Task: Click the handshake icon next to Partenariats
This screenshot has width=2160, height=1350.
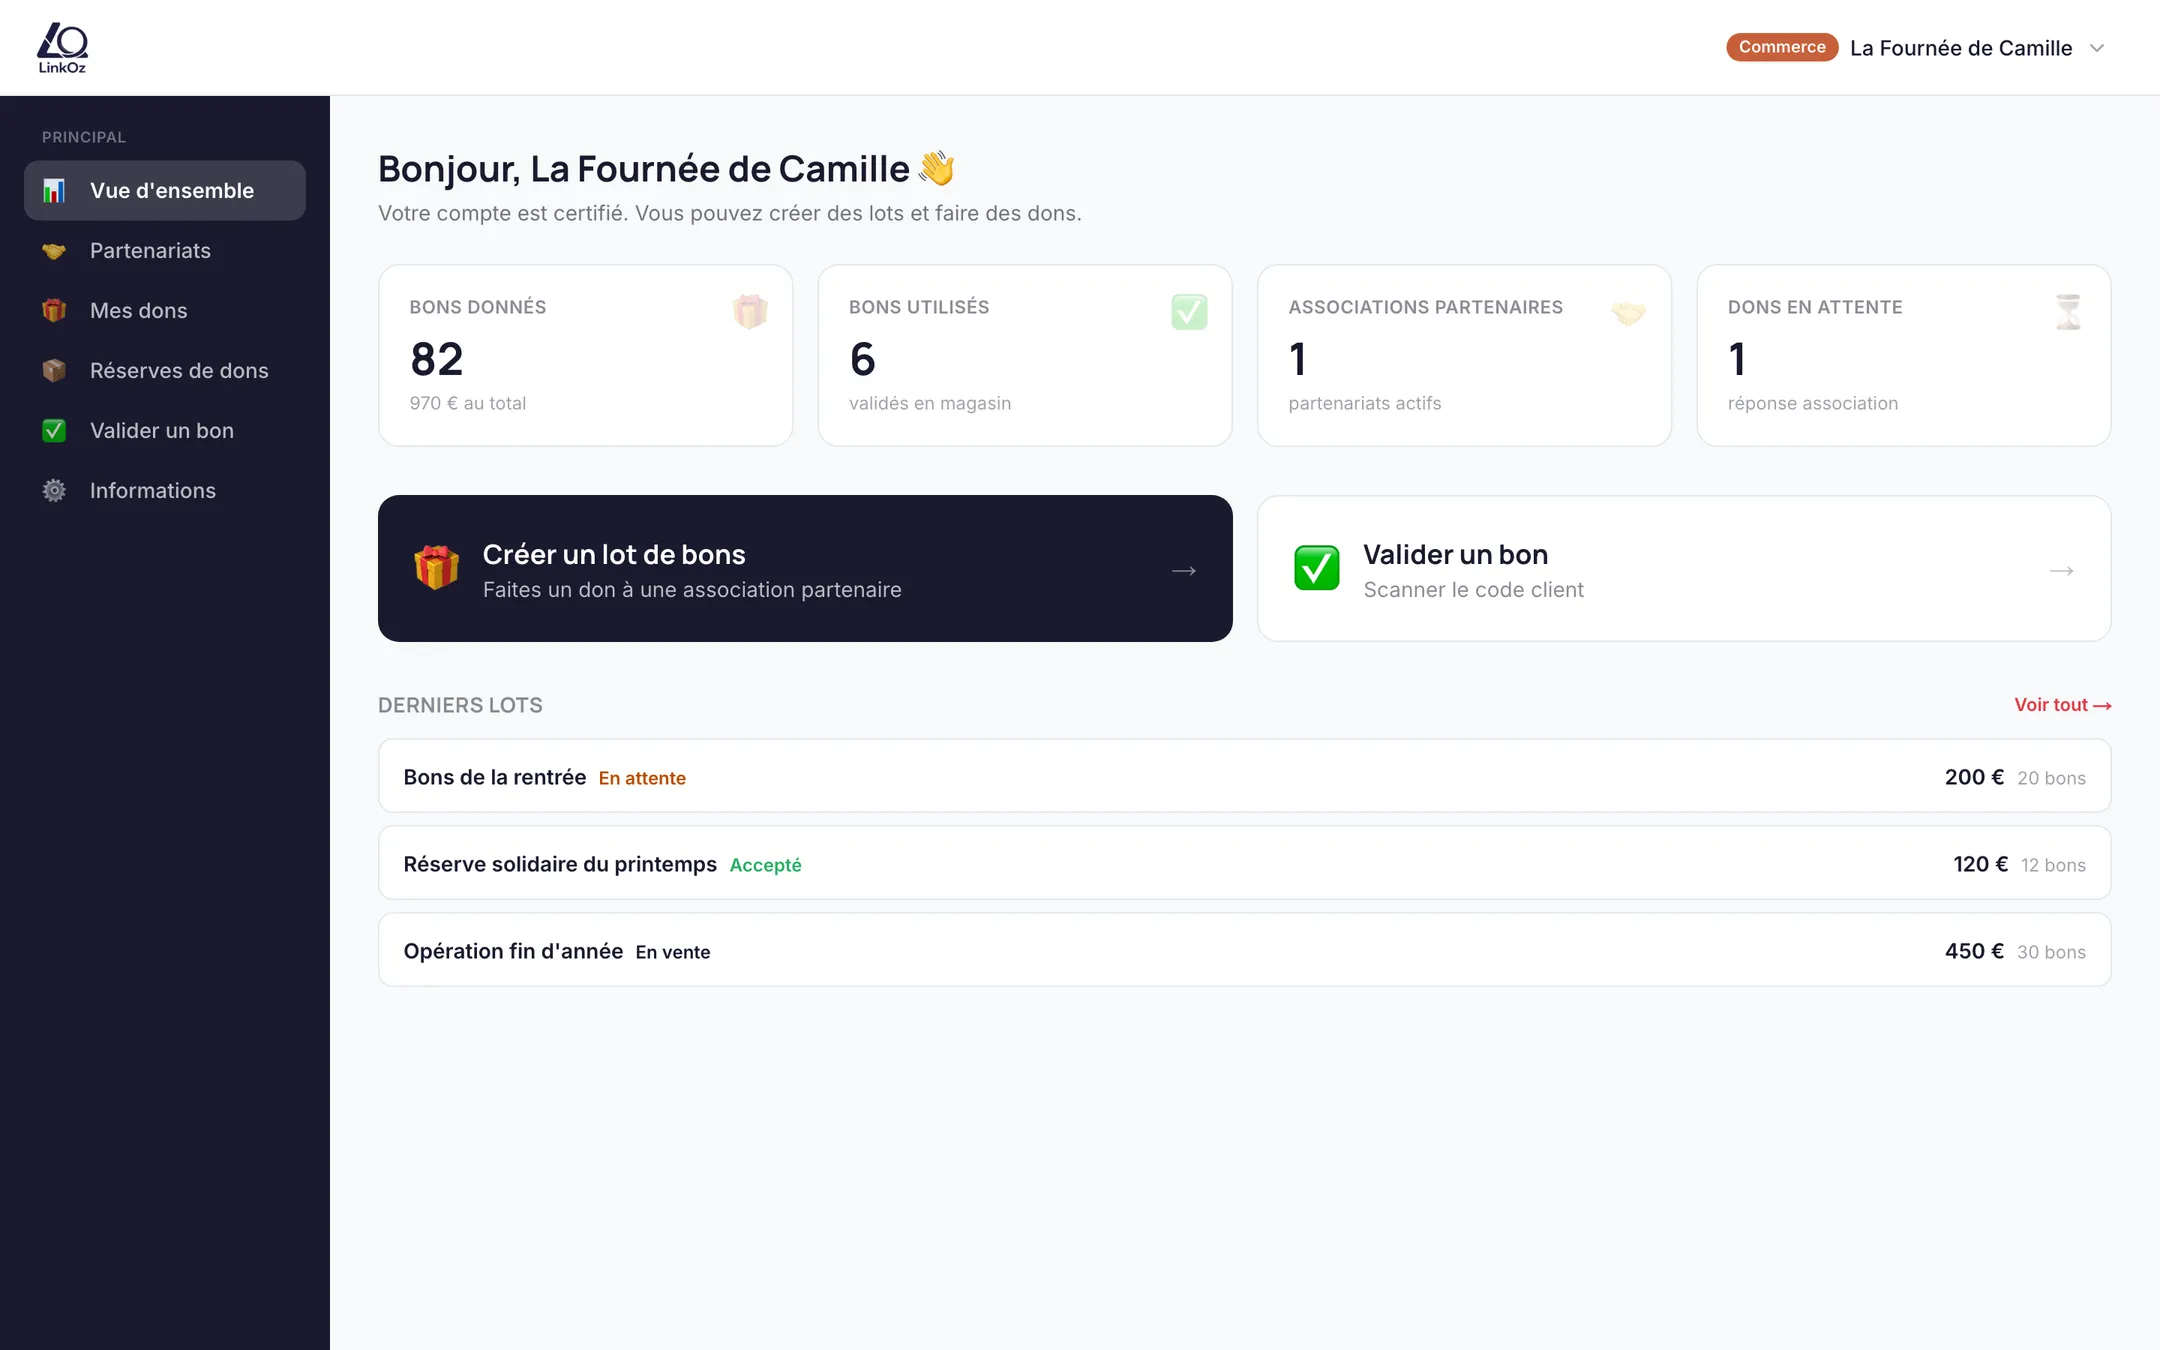Action: click(x=54, y=251)
